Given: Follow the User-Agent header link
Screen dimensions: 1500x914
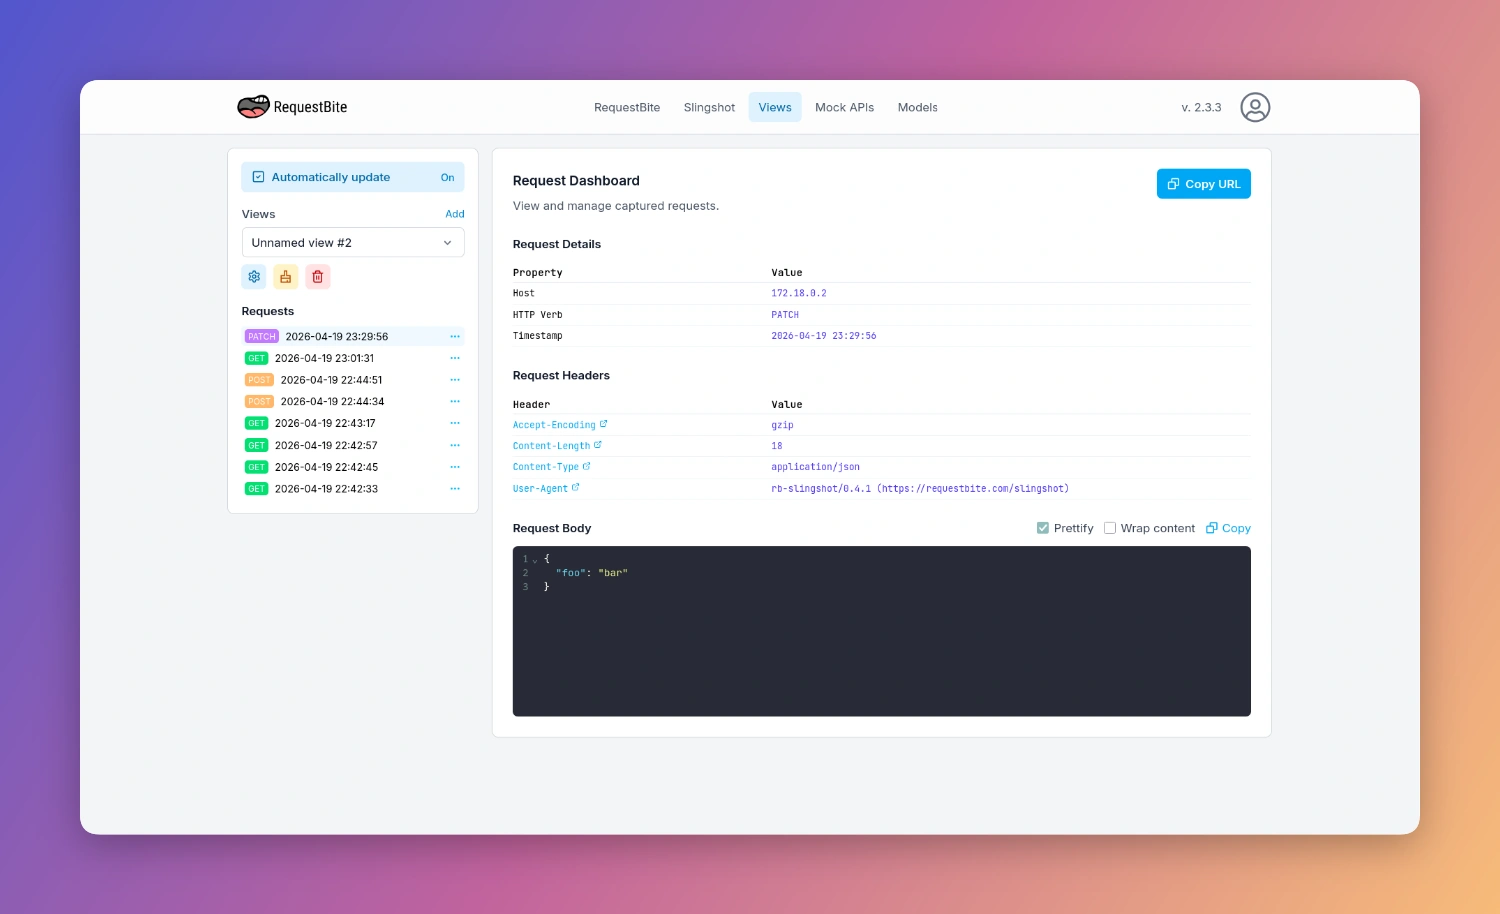Looking at the screenshot, I should tap(540, 489).
